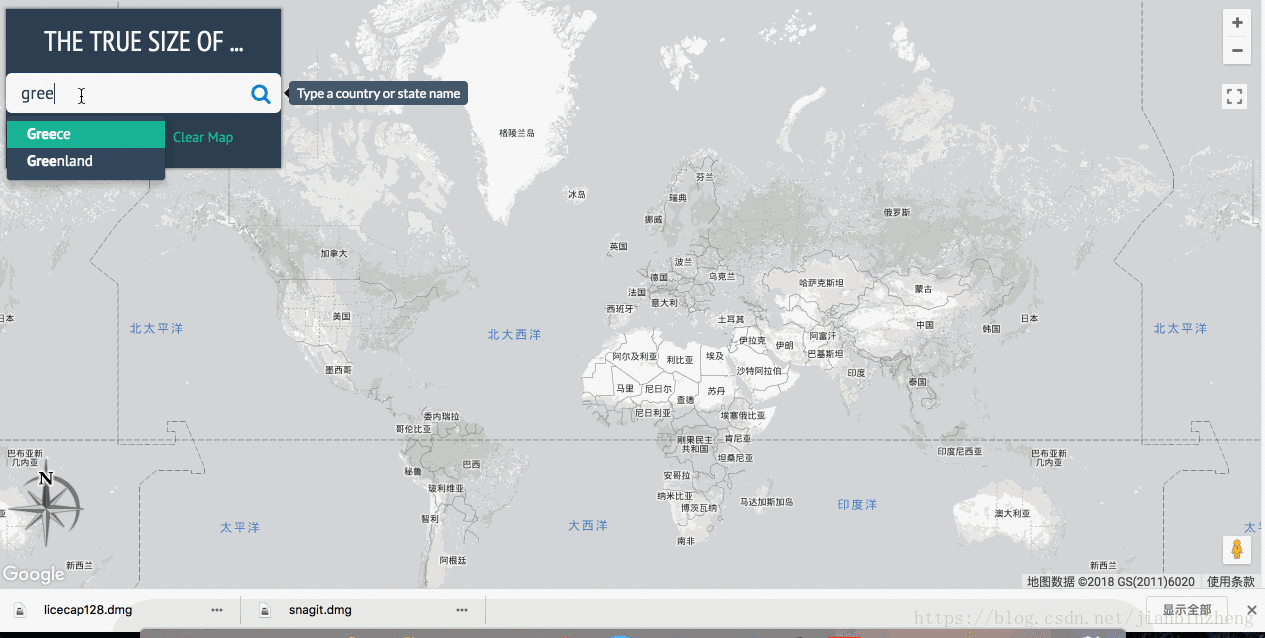The height and width of the screenshot is (638, 1265).
Task: Click the 利比亚 country label
Action: [679, 360]
